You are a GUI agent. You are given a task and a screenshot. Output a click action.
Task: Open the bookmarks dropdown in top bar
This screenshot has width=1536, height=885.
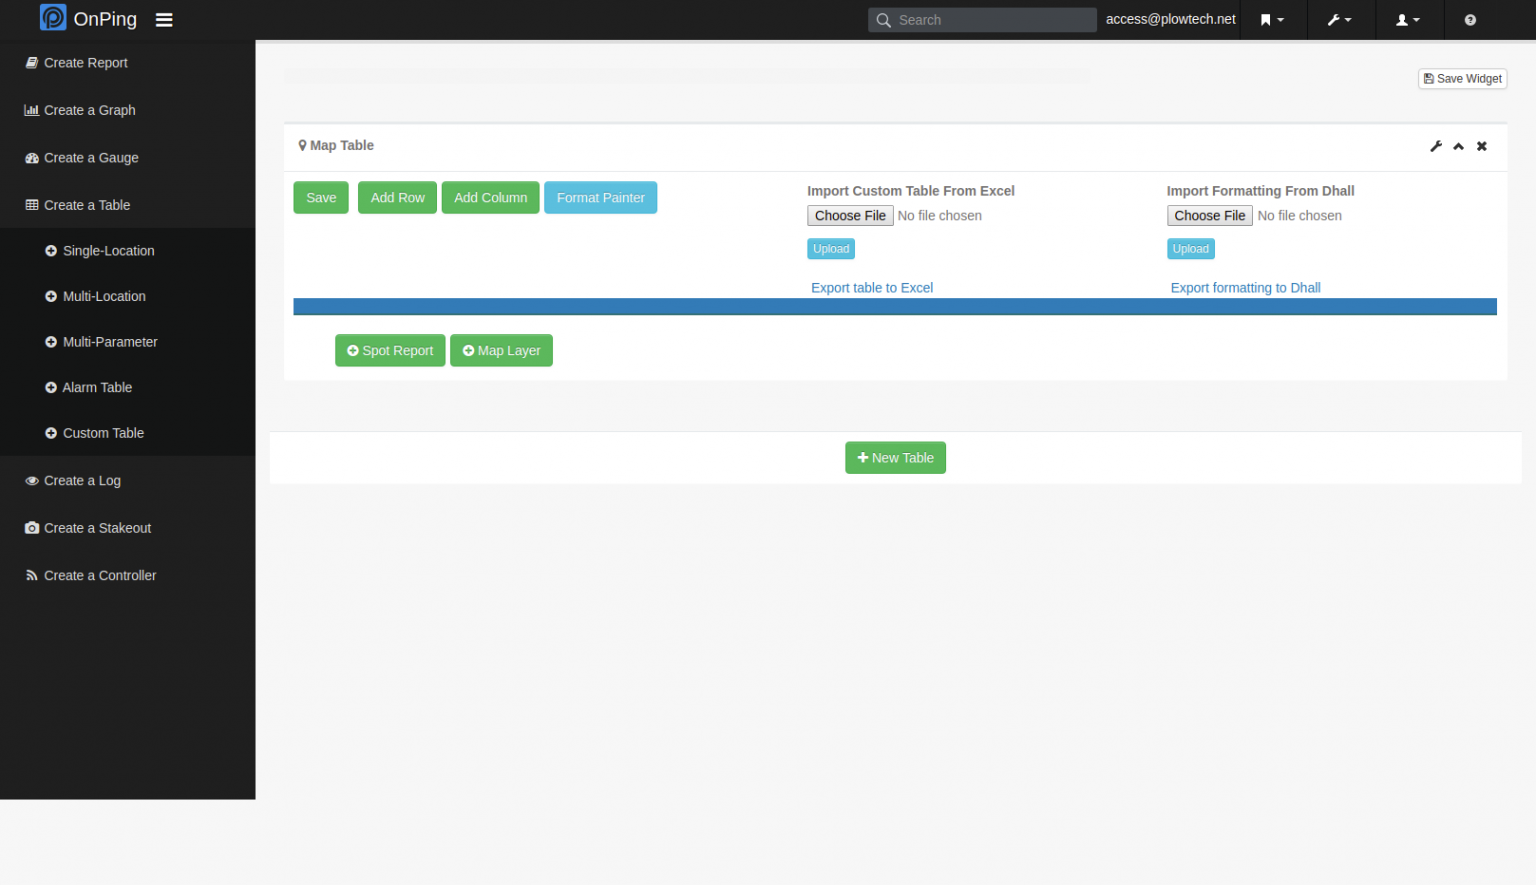[1272, 19]
